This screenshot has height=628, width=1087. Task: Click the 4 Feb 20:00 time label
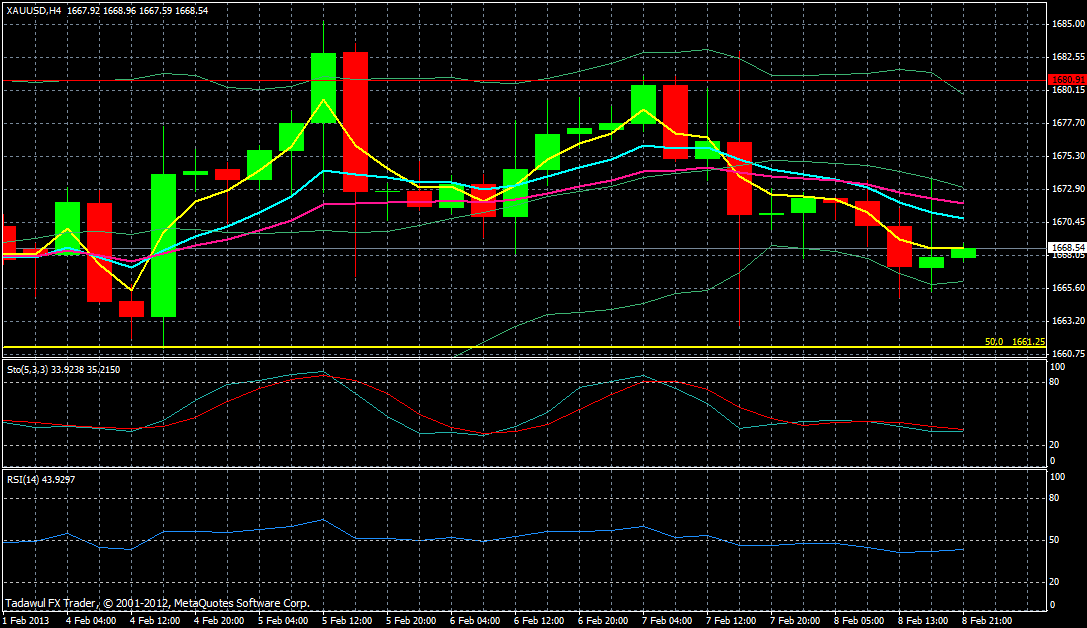coord(218,620)
